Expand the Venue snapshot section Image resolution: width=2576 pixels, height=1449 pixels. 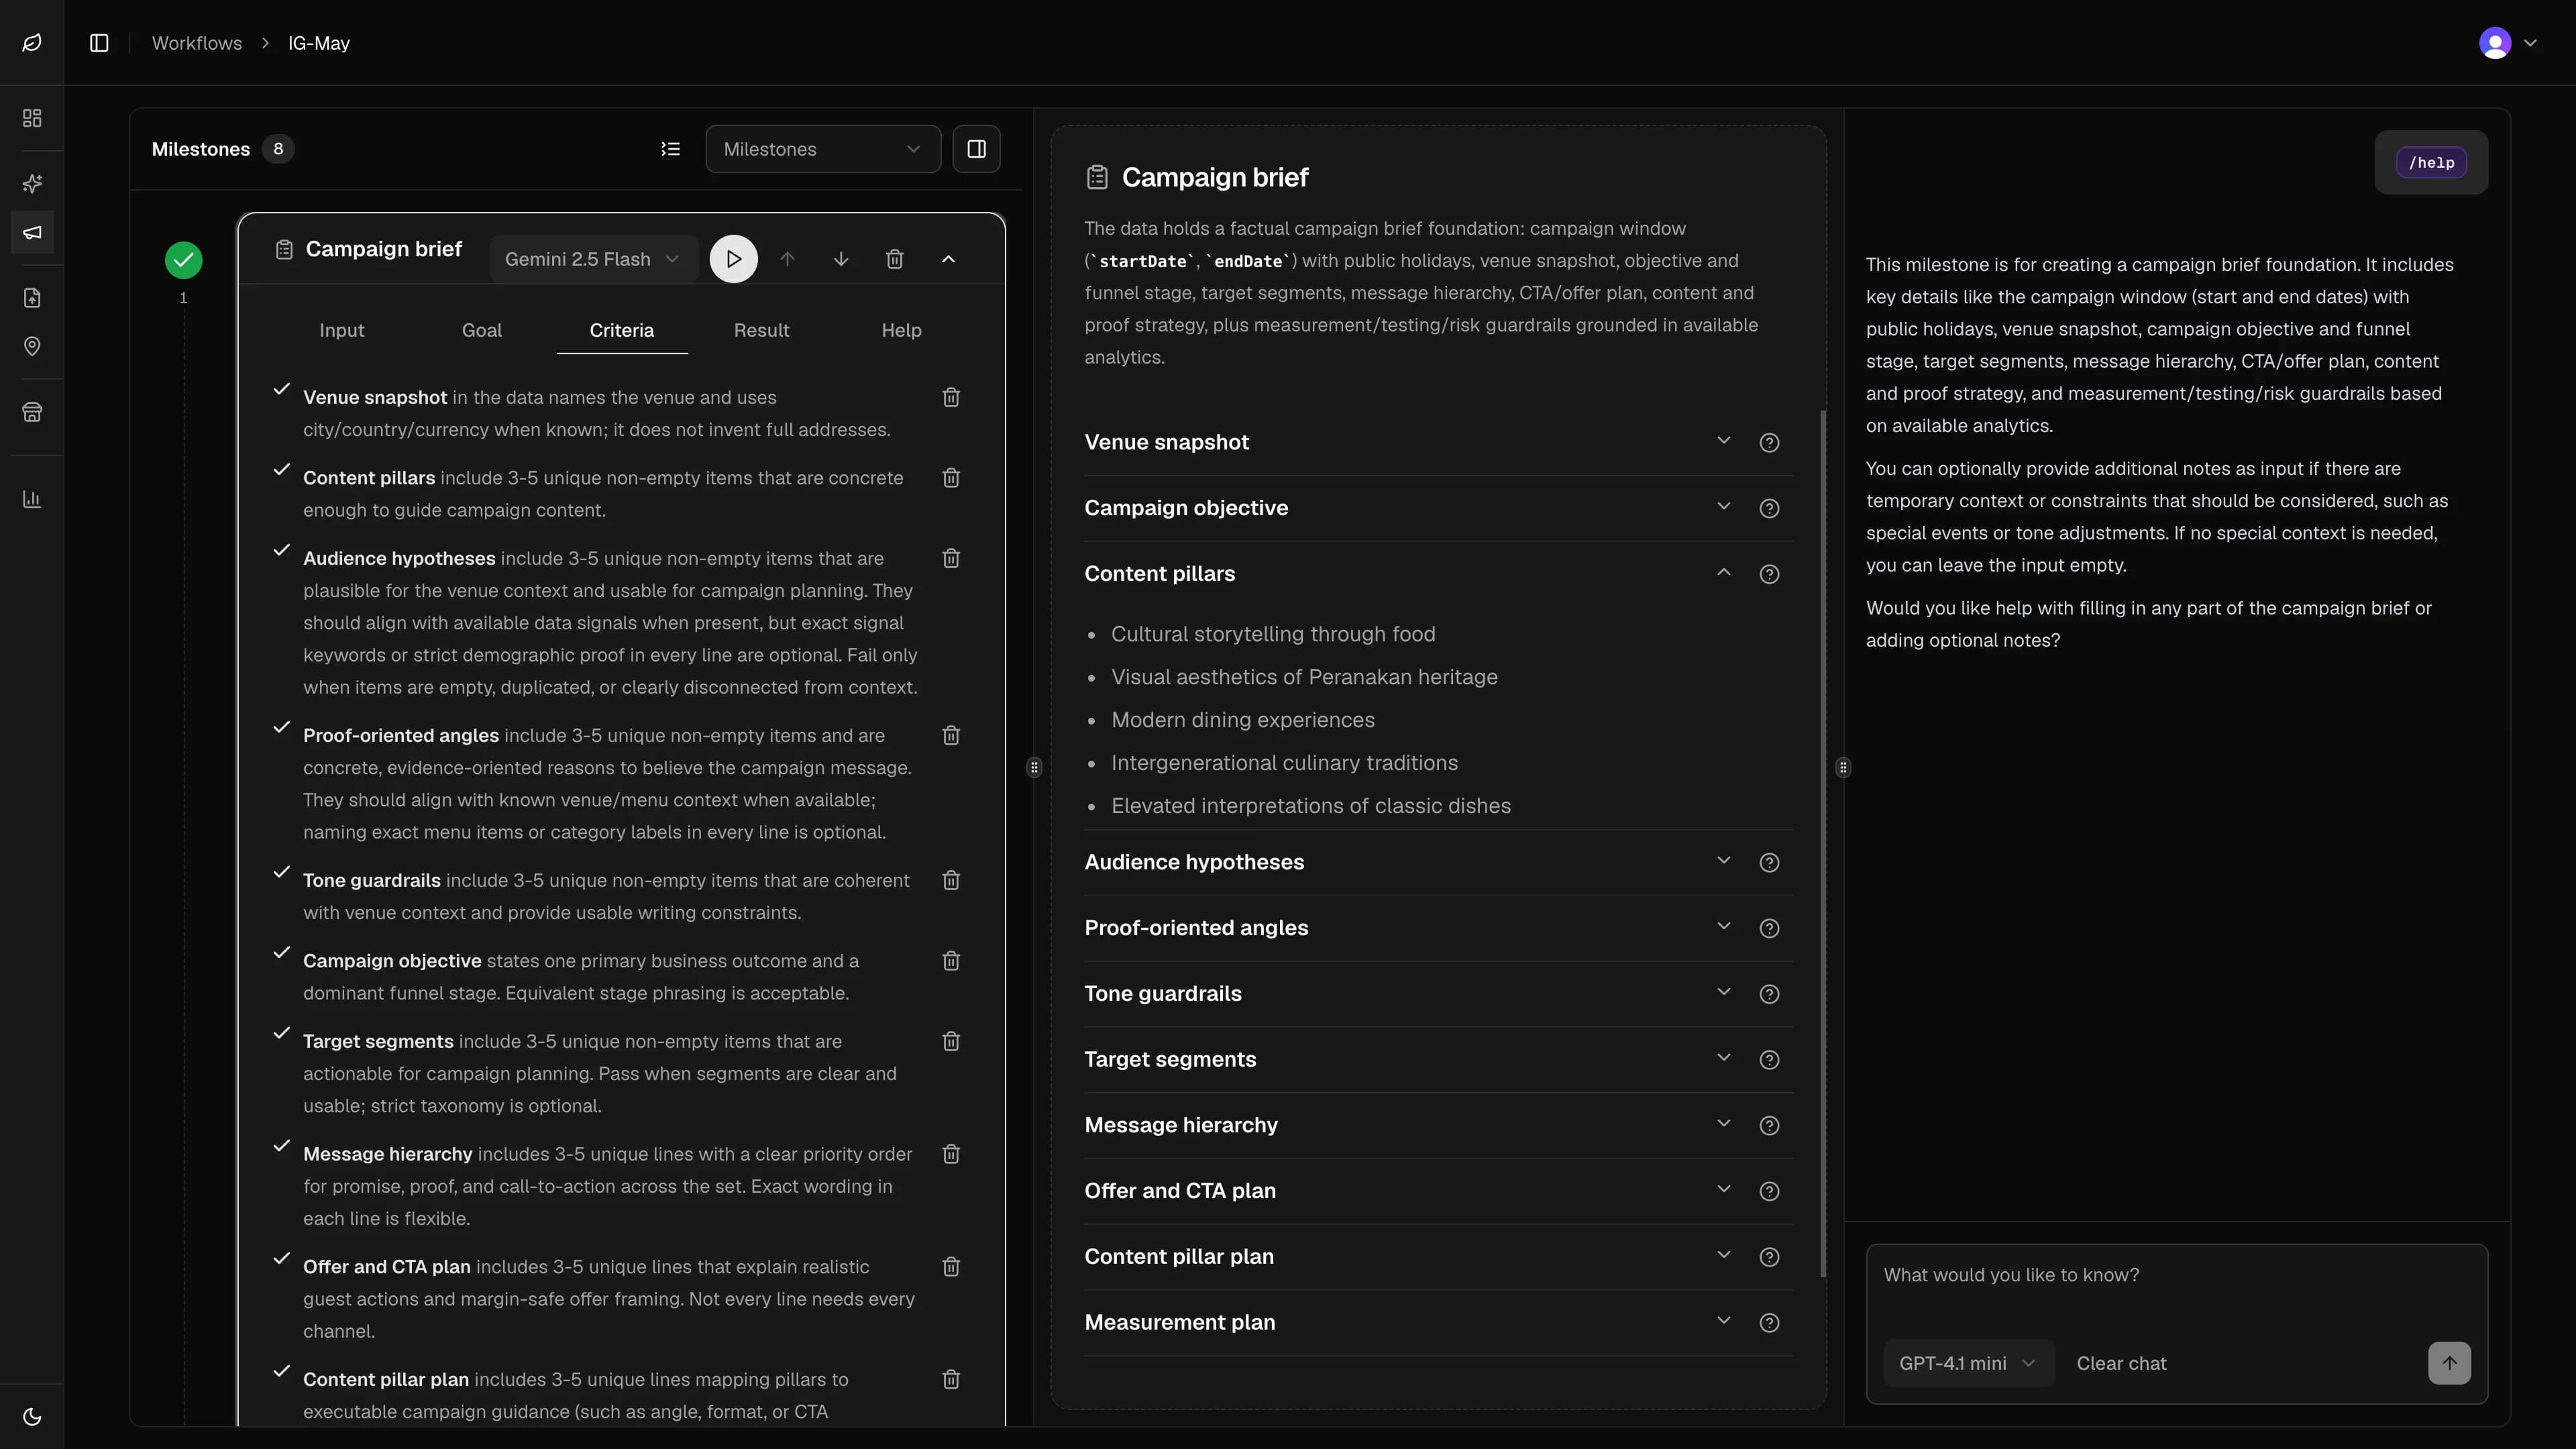coord(1723,441)
